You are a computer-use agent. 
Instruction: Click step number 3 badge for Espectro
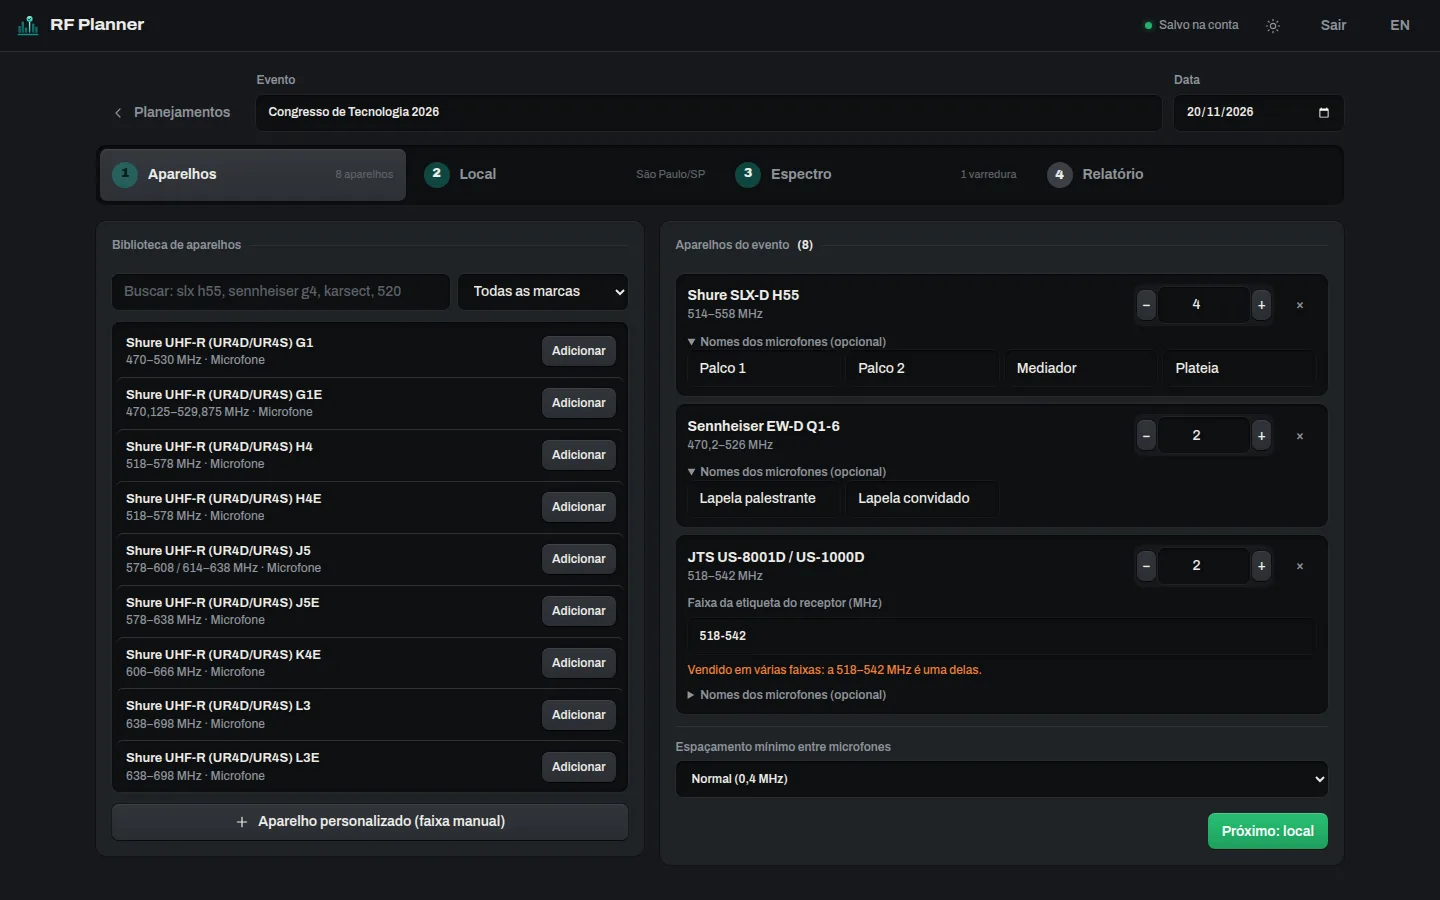tap(748, 174)
